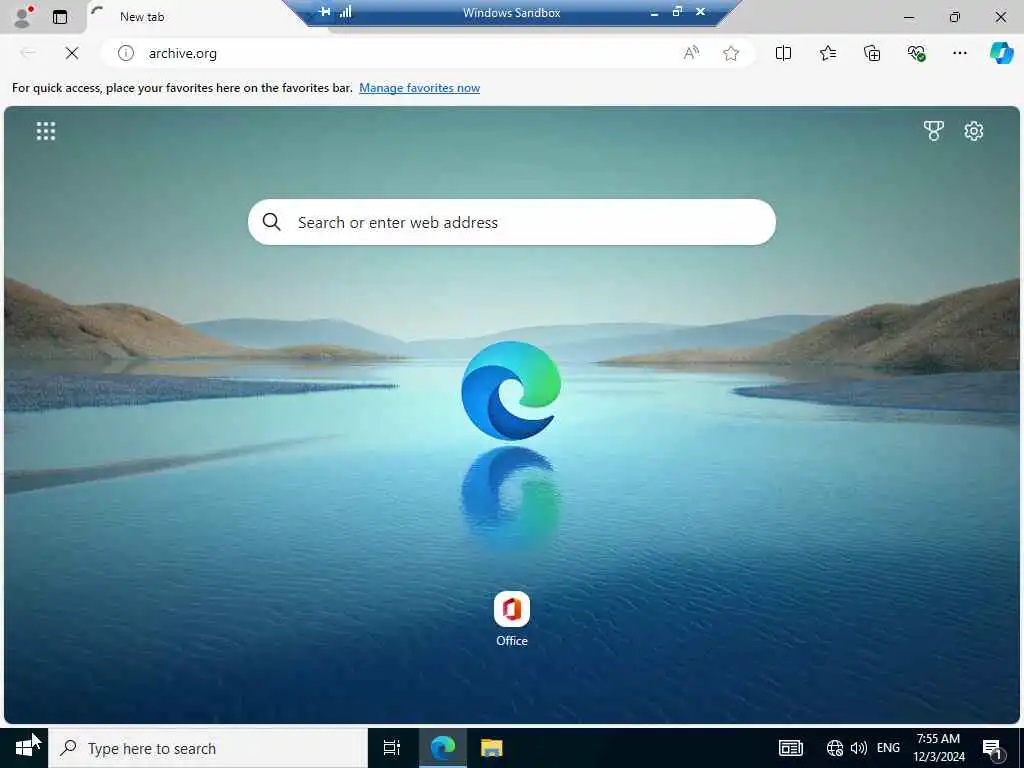Open Settings and more ellipsis menu
The height and width of the screenshot is (768, 1024).
click(959, 53)
